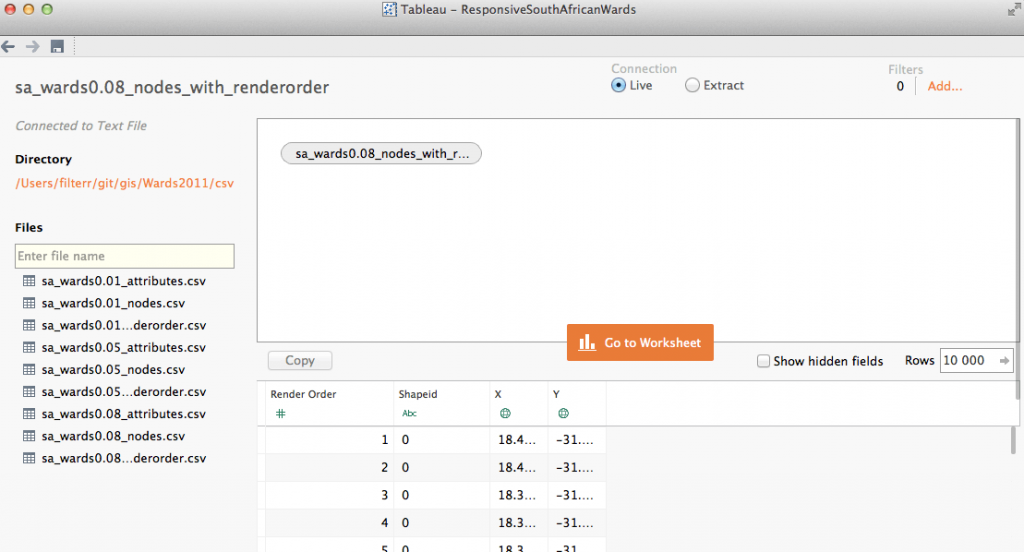Click table icon beside sa_wards0.01_attributes.csv

(x=29, y=281)
